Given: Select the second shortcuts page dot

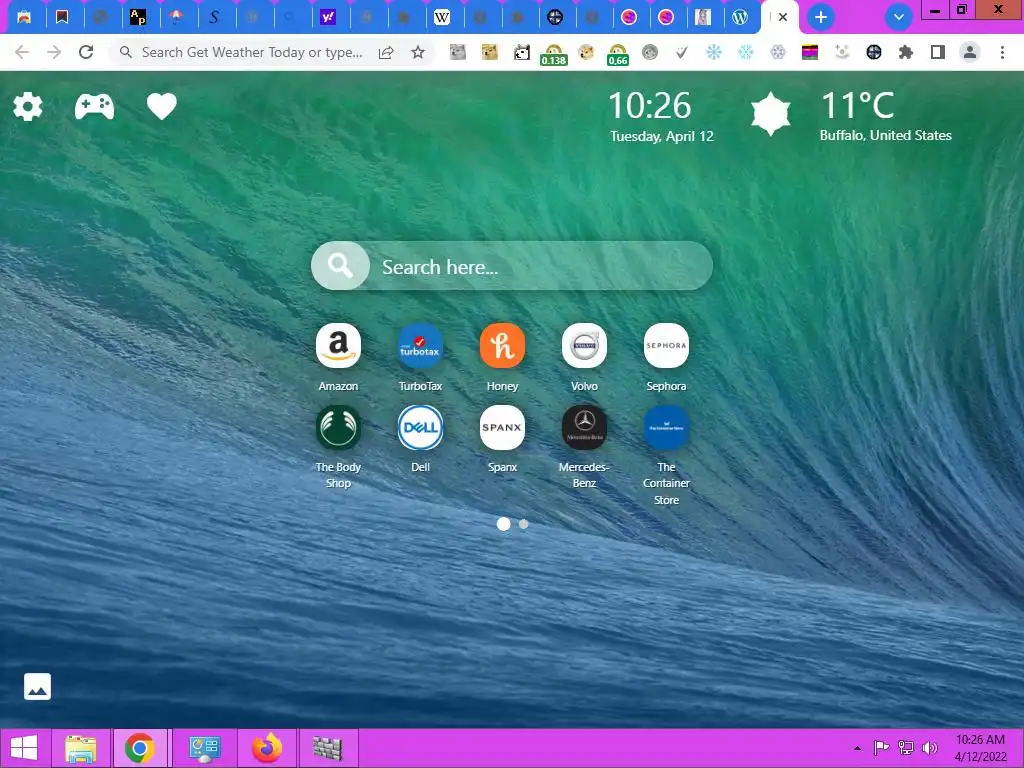Looking at the screenshot, I should [524, 524].
